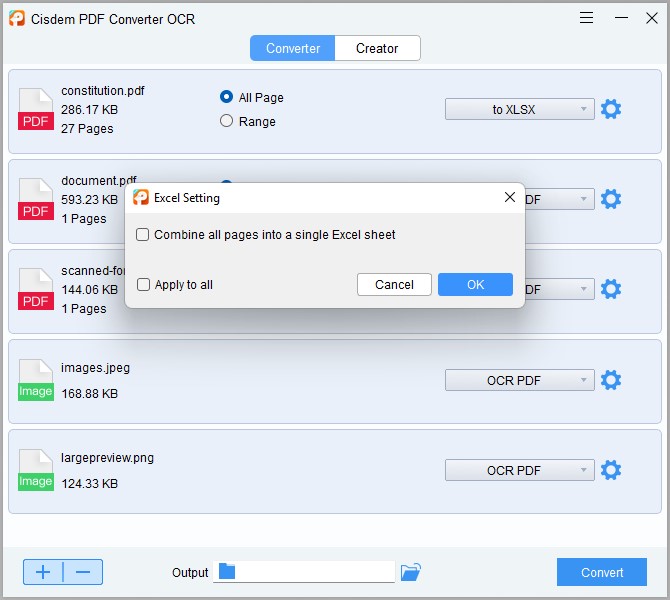Open the to XLSX format dropdown

520,109
